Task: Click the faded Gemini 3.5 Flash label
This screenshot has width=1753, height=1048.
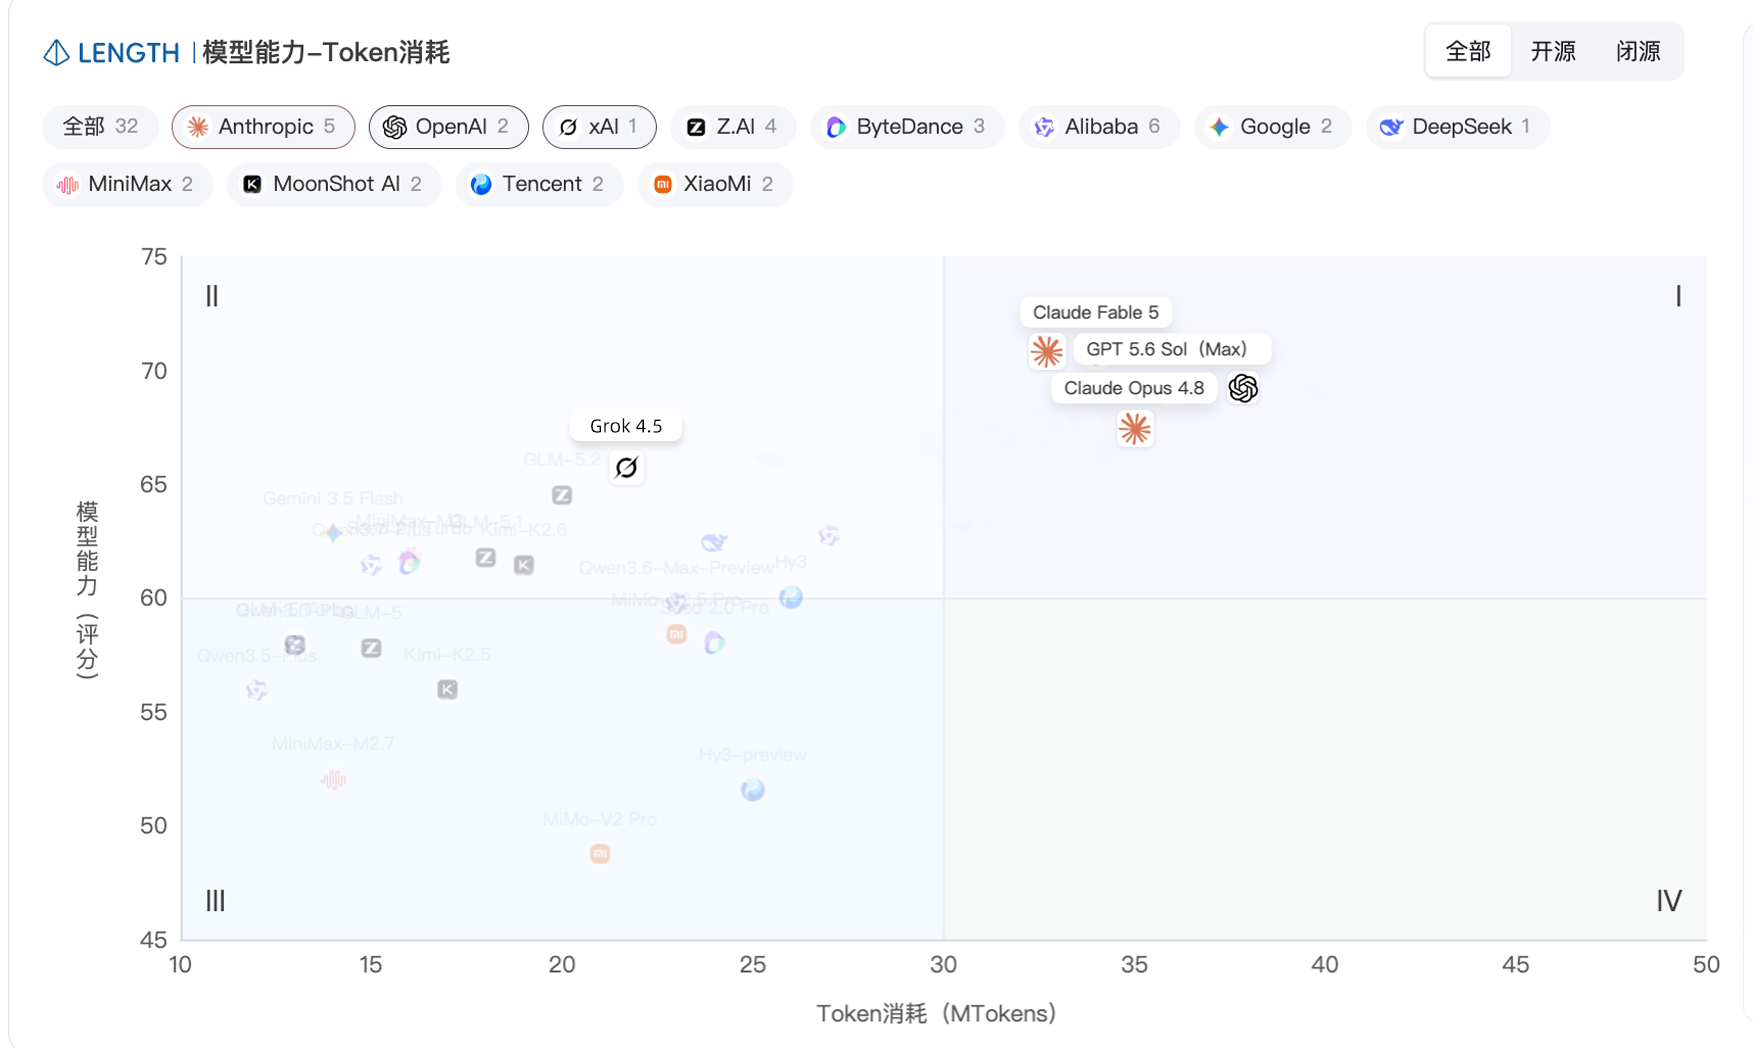Action: click(x=333, y=498)
